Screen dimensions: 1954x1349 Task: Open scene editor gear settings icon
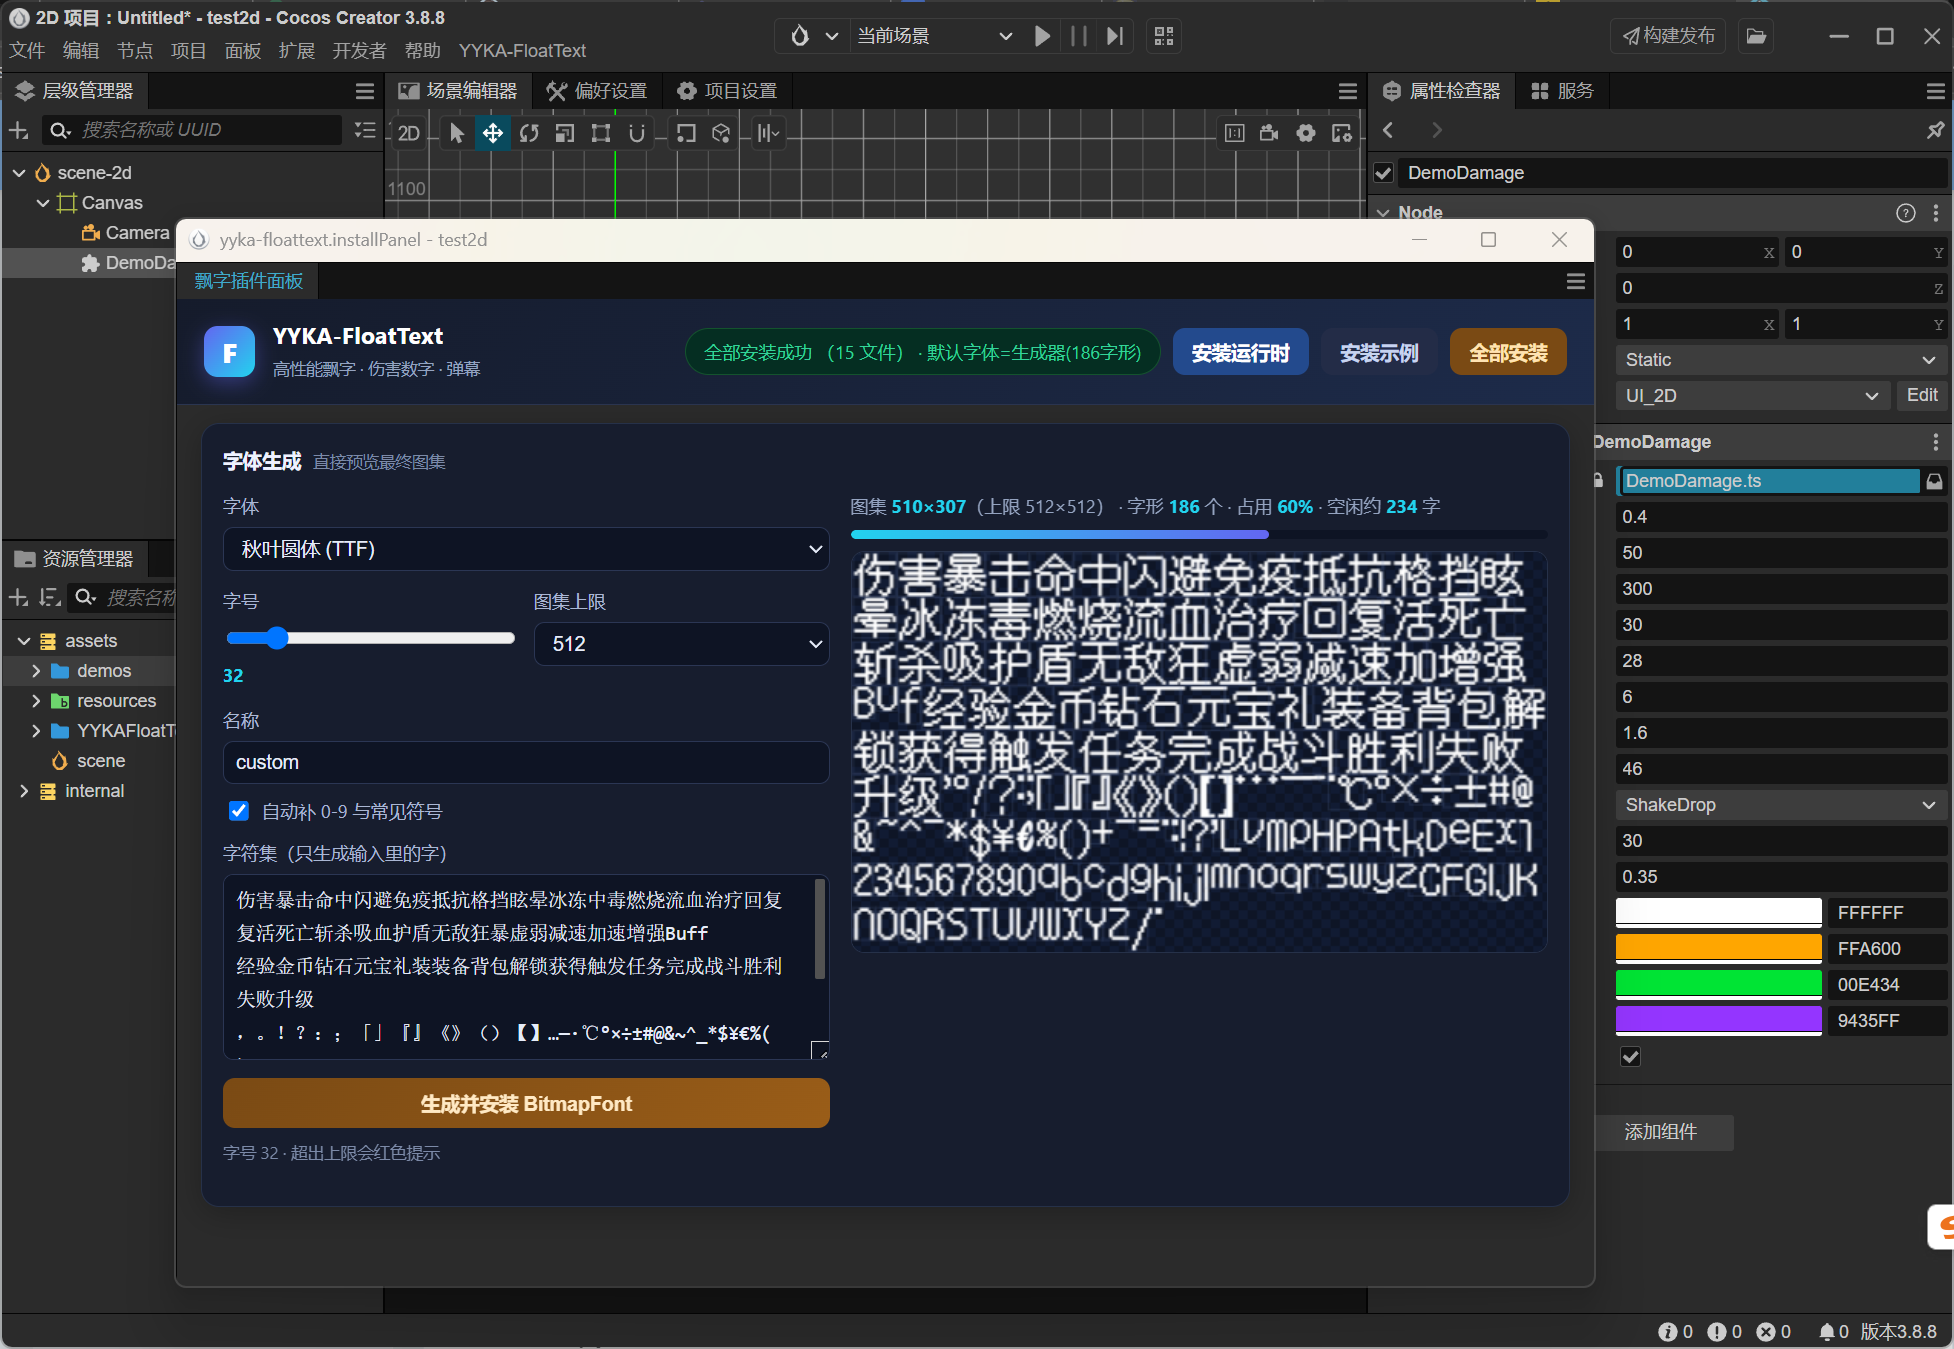1305,133
